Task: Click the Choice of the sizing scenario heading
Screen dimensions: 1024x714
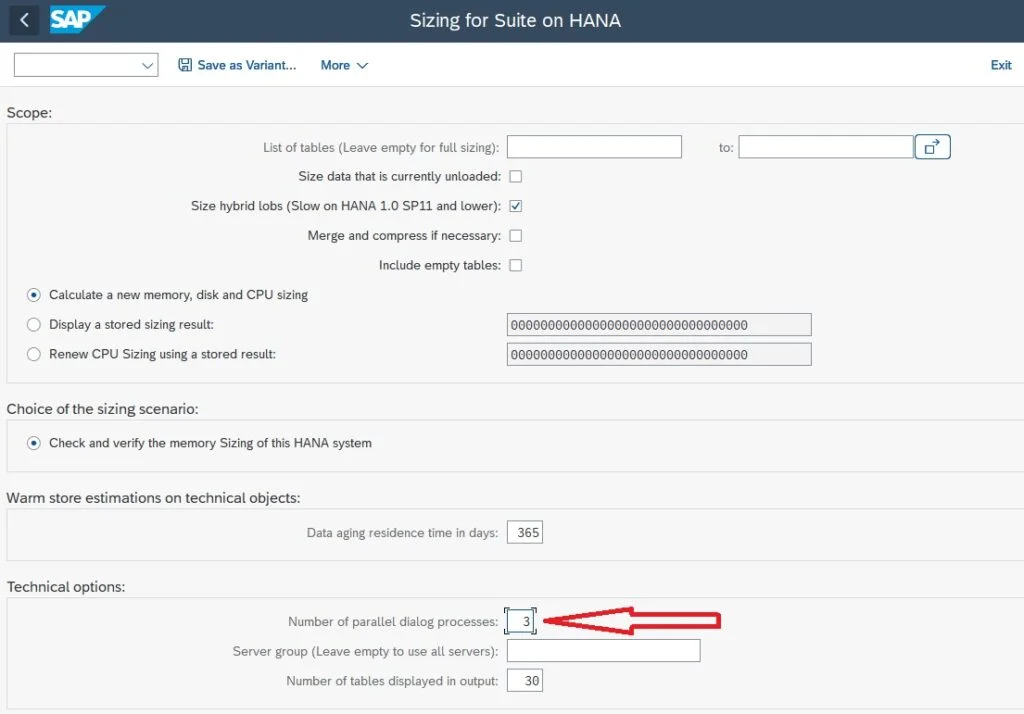Action: (103, 409)
